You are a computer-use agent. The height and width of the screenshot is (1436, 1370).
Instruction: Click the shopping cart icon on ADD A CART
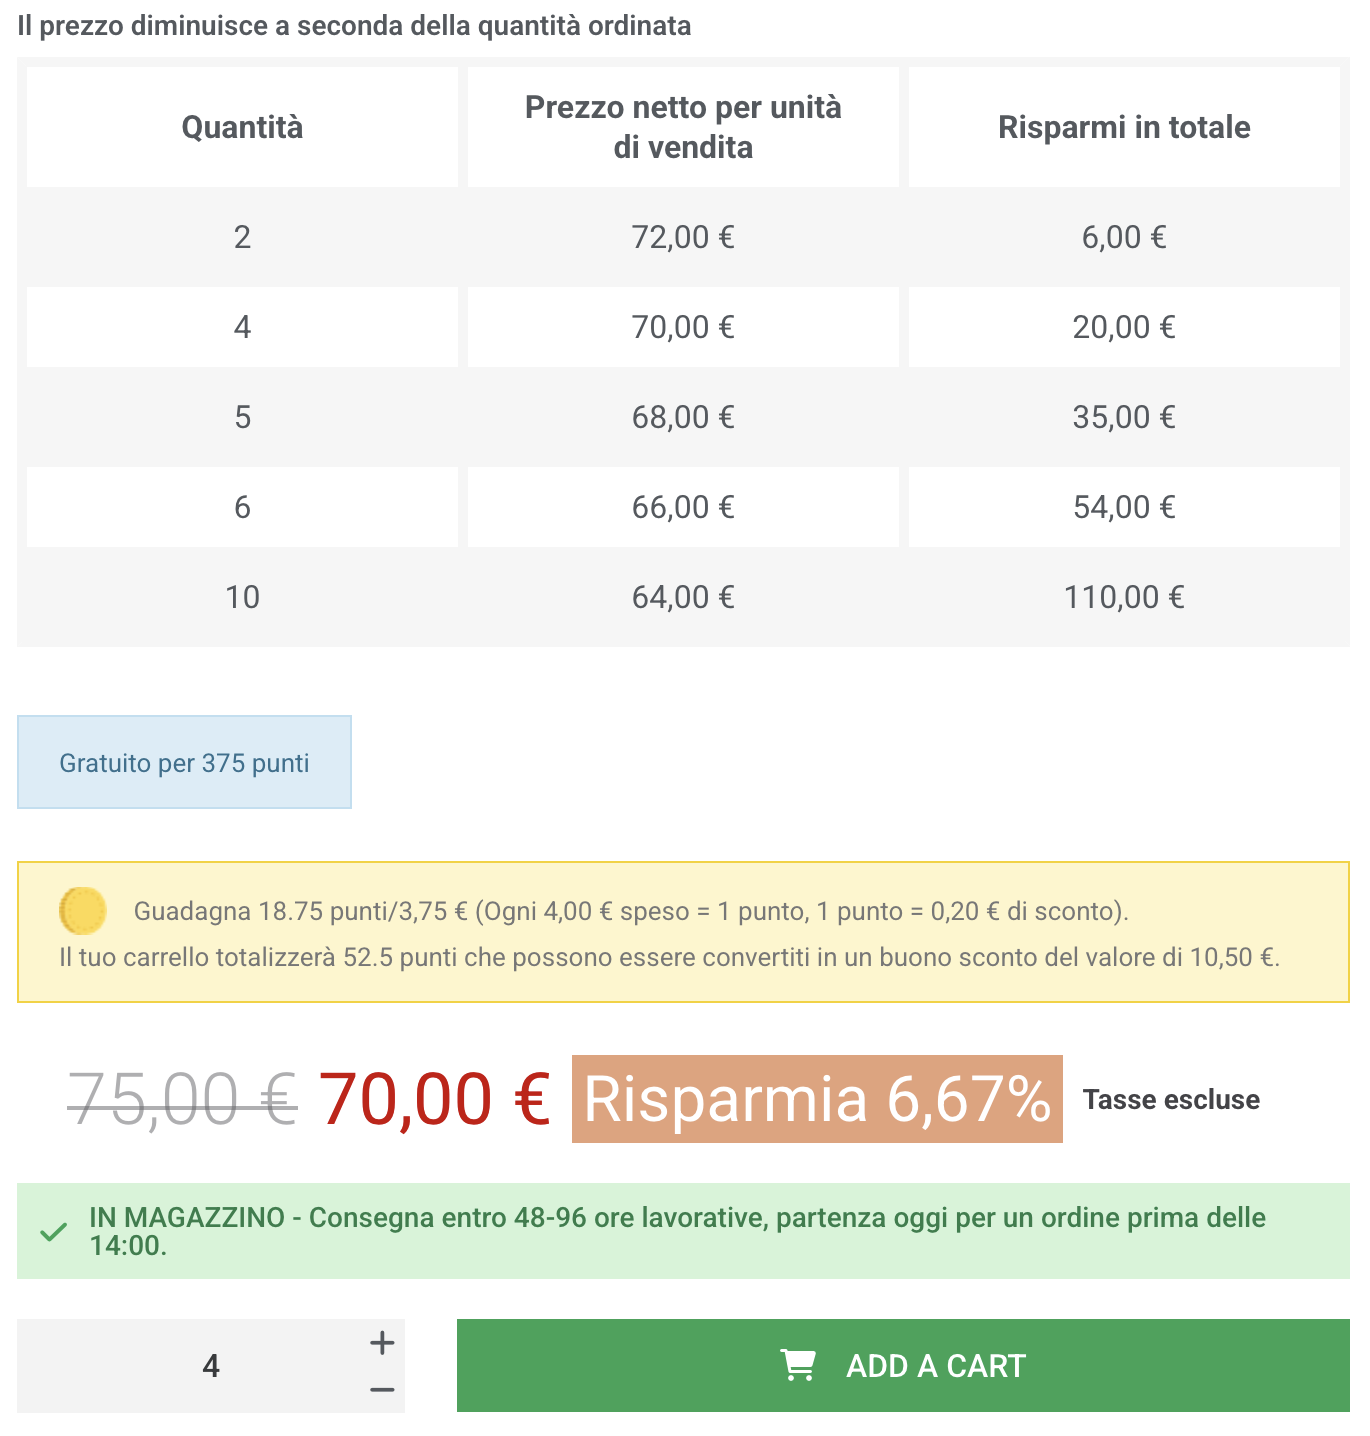797,1364
